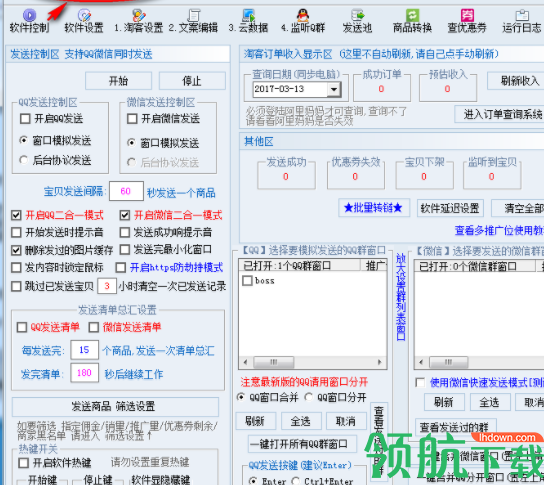Edit 发完清单 field showing 180
The width and height of the screenshot is (544, 485).
[84, 373]
